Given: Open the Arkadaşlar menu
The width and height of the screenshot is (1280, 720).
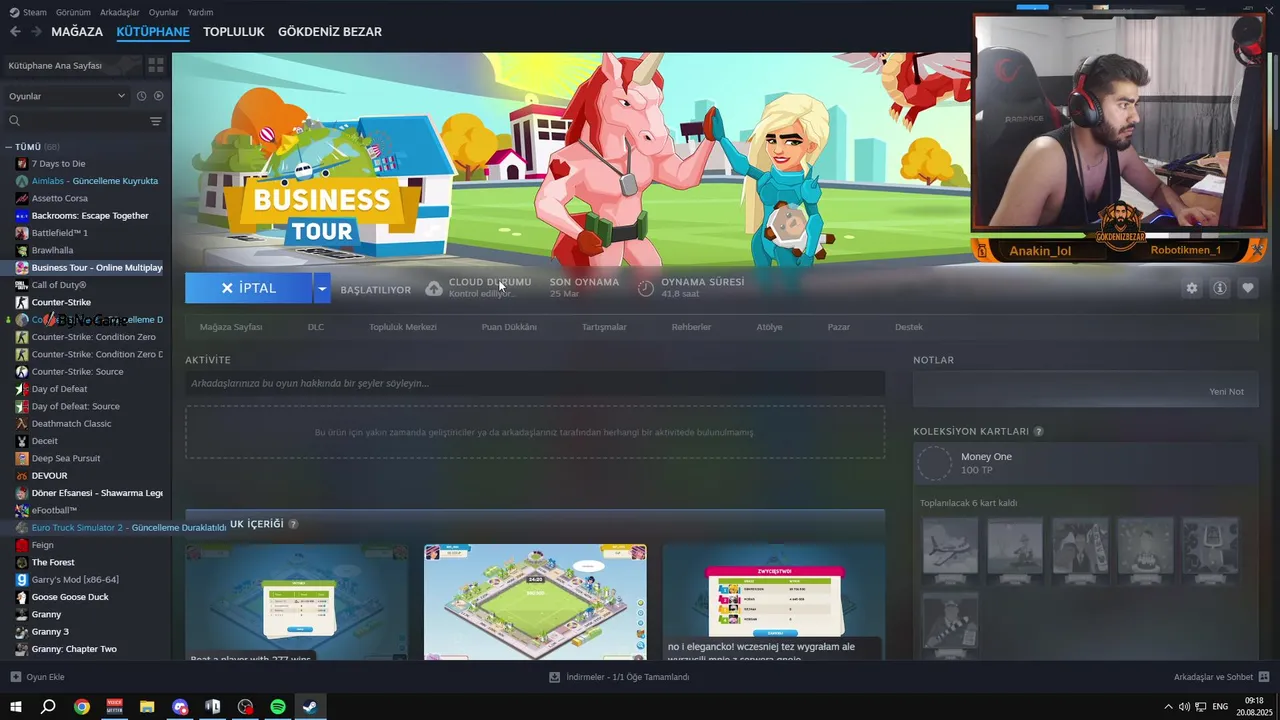Looking at the screenshot, I should (x=120, y=12).
